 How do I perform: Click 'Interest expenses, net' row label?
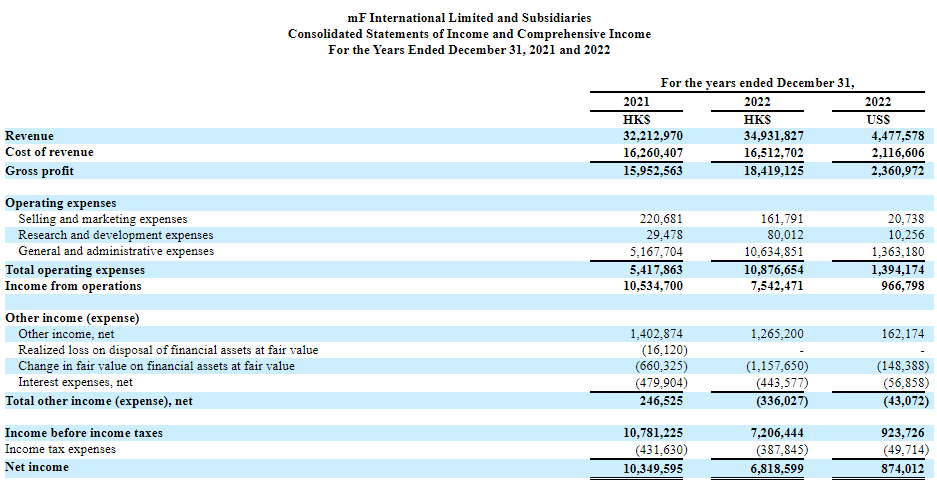coord(75,381)
